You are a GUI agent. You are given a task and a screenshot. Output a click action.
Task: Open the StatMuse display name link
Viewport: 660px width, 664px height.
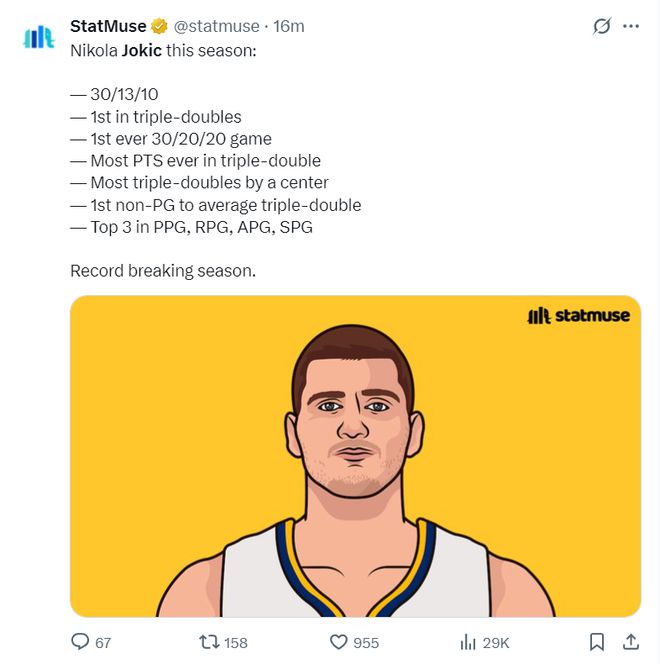coord(108,26)
